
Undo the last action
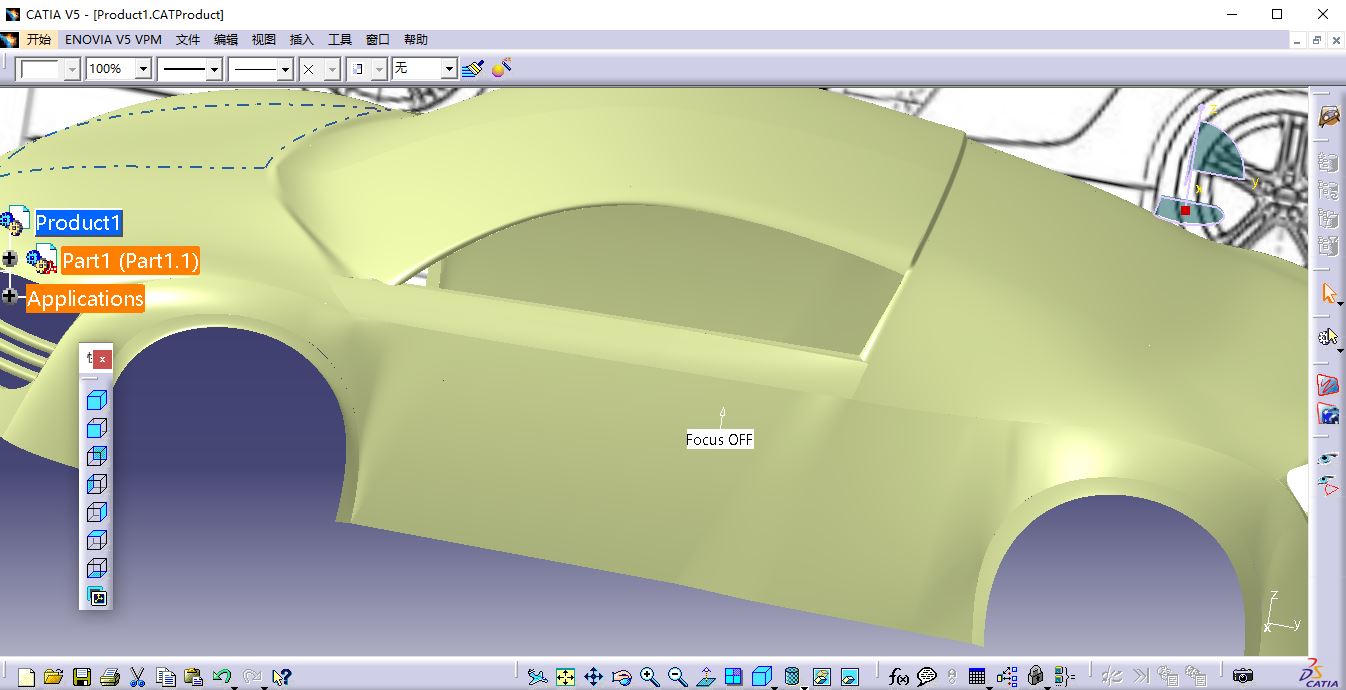click(x=222, y=677)
